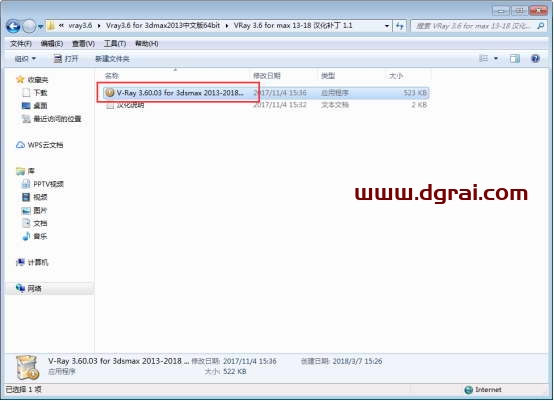The height and width of the screenshot is (401, 554).
Task: Open the 编辑(E) menu
Action: pos(52,43)
